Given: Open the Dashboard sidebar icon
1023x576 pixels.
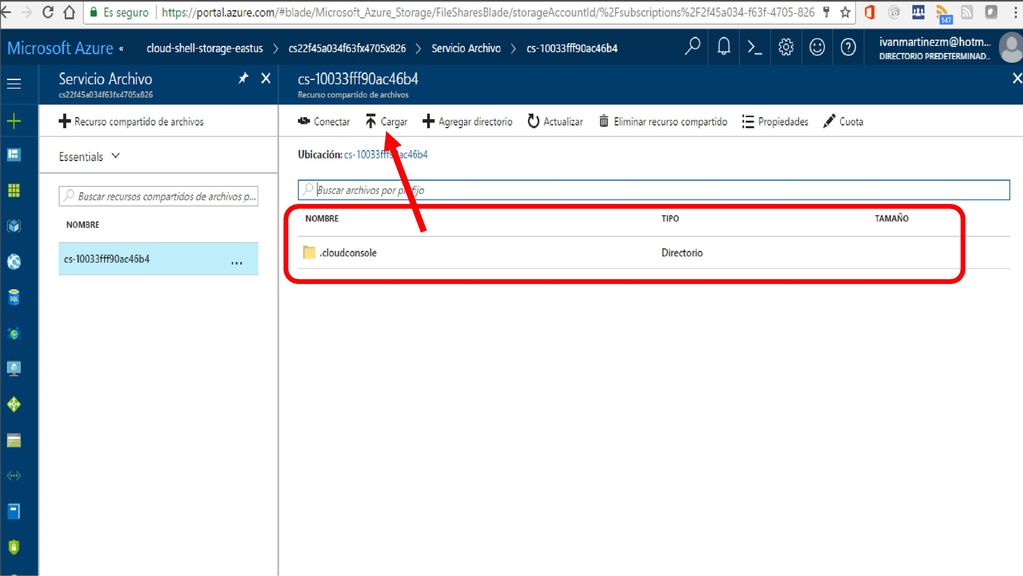Looking at the screenshot, I should tap(14, 155).
